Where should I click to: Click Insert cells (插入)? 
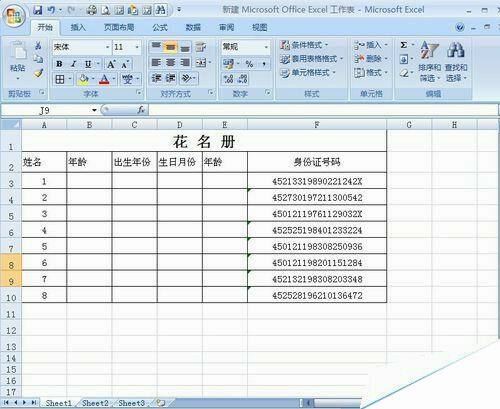coord(371,45)
